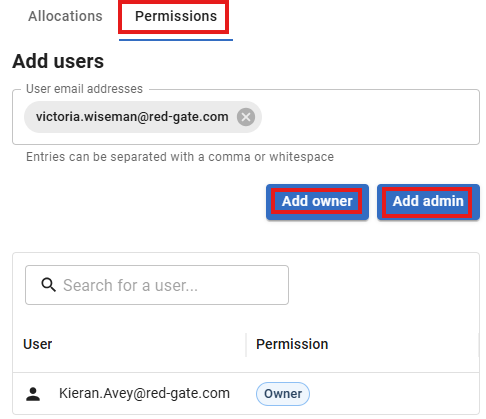486x419 pixels.
Task: Select the victoria.wiseman@red-gate.com chip
Action: click(132, 117)
